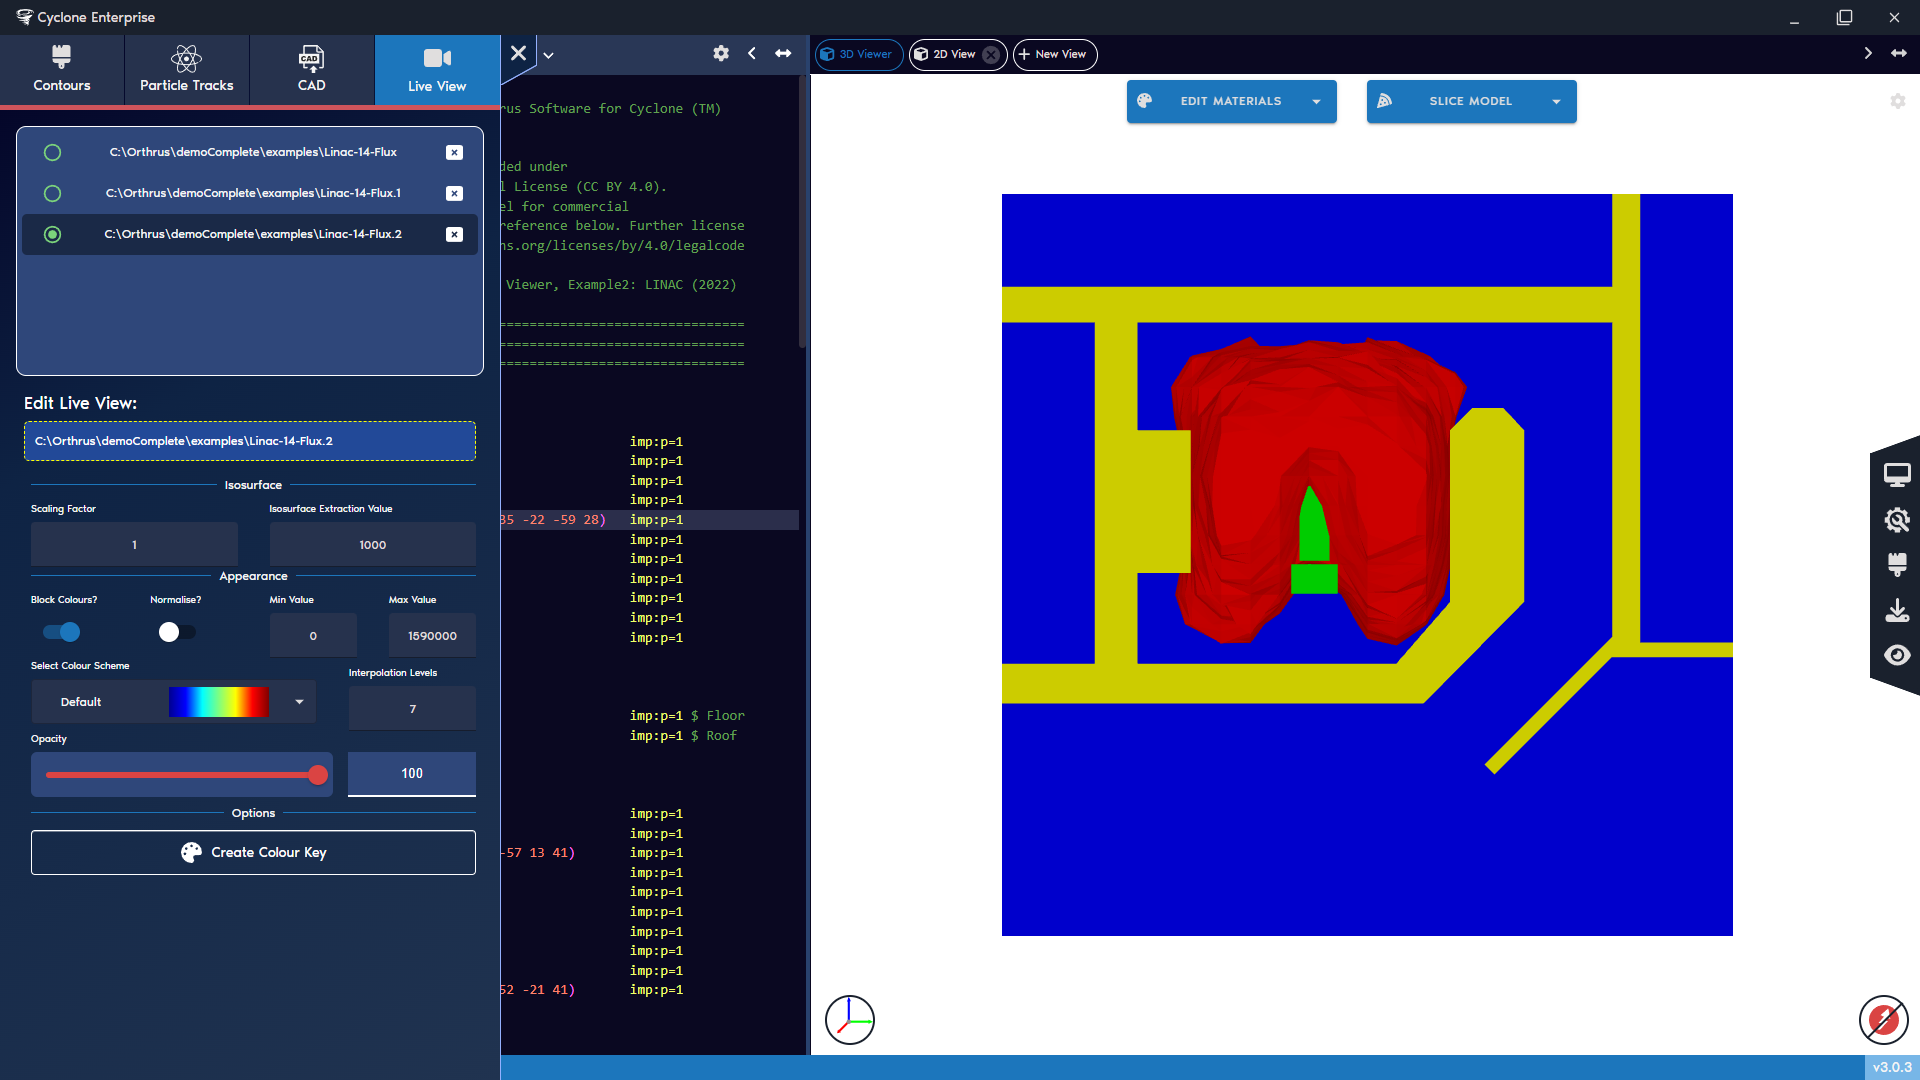Screen dimensions: 1920x1080
Task: Open the tools settings gear-wrench icon
Action: click(x=1898, y=520)
